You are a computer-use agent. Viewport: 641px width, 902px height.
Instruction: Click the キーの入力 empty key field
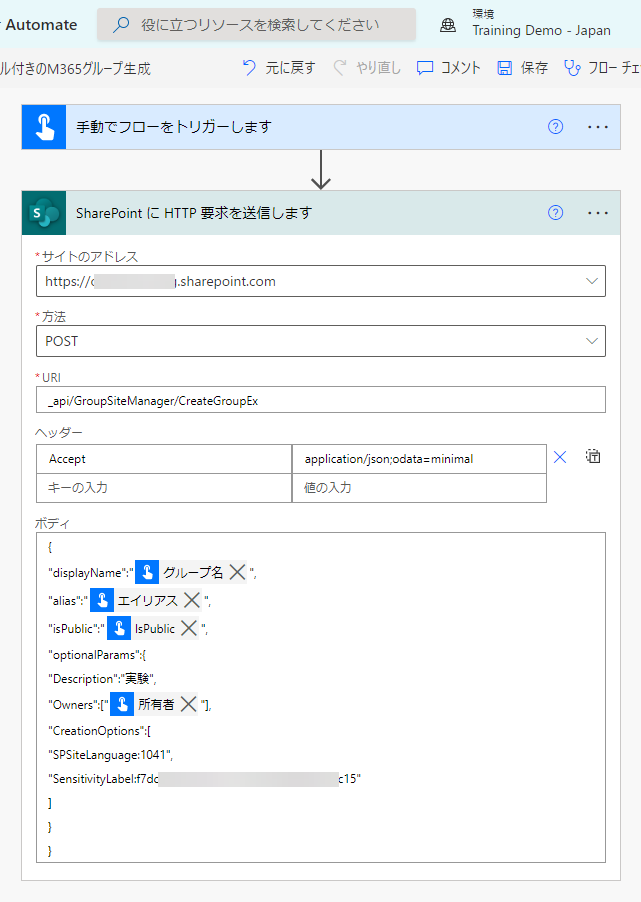click(x=164, y=488)
